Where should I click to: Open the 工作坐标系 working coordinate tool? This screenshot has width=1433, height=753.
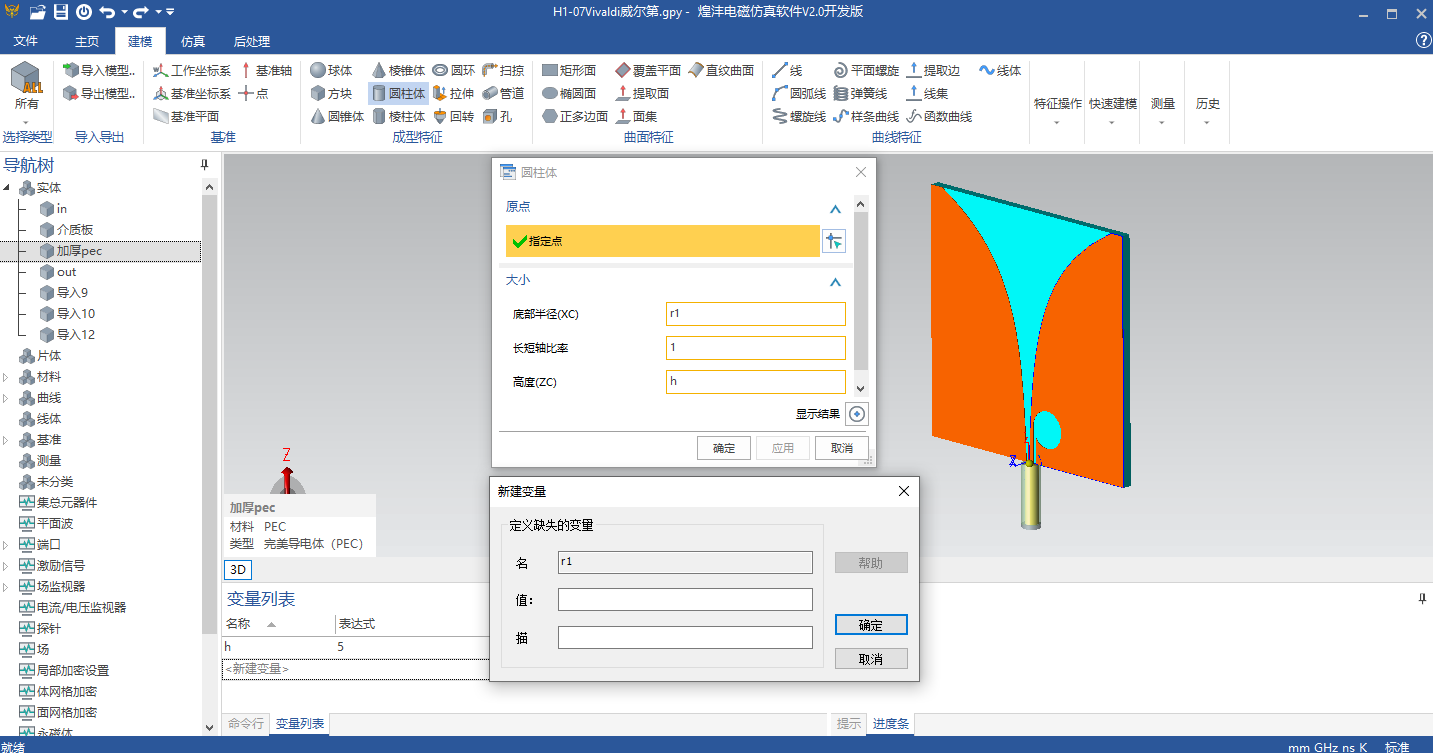pyautogui.click(x=192, y=71)
